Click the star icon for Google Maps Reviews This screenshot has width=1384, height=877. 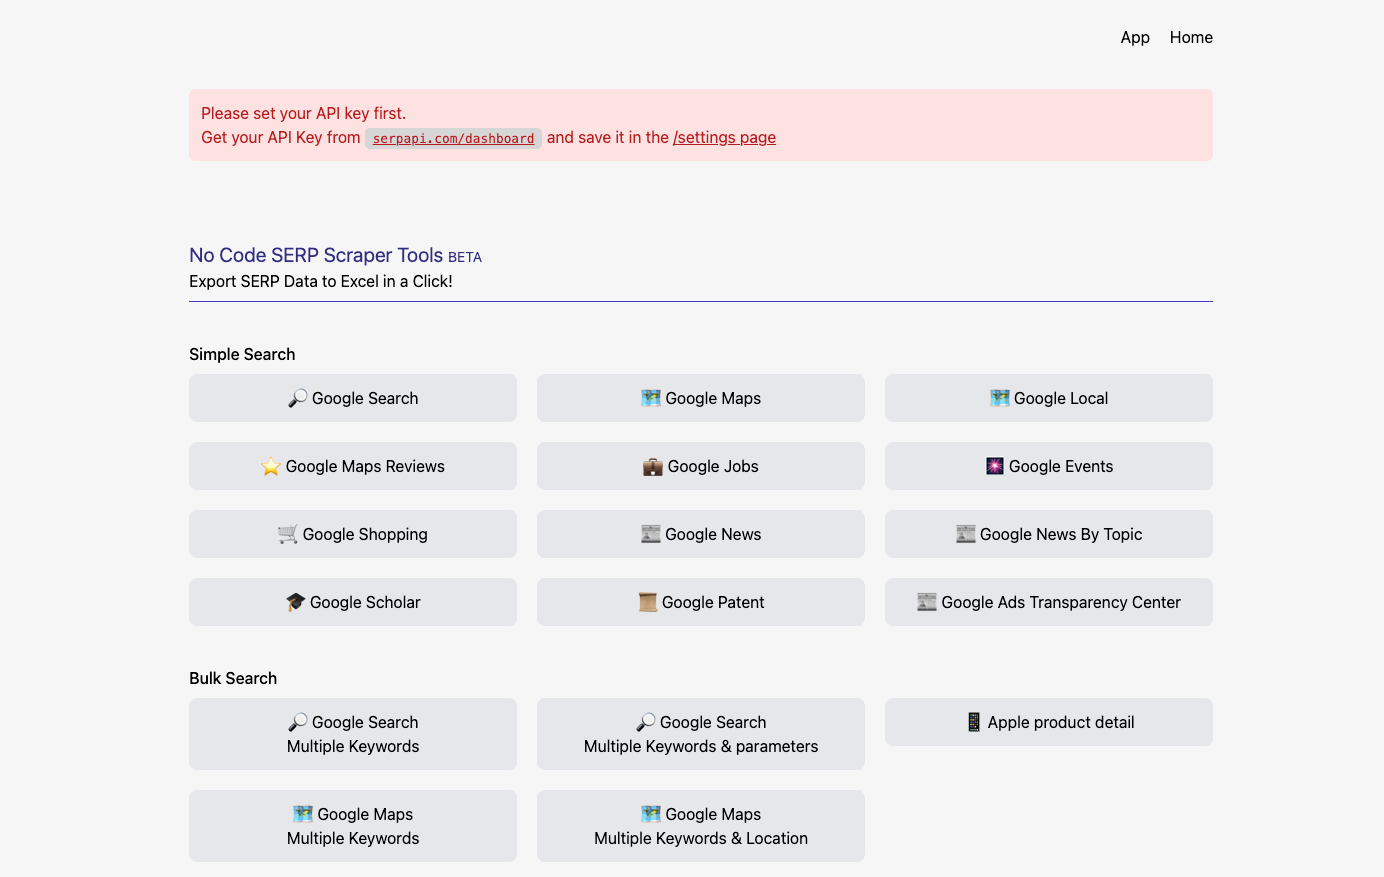(x=271, y=466)
